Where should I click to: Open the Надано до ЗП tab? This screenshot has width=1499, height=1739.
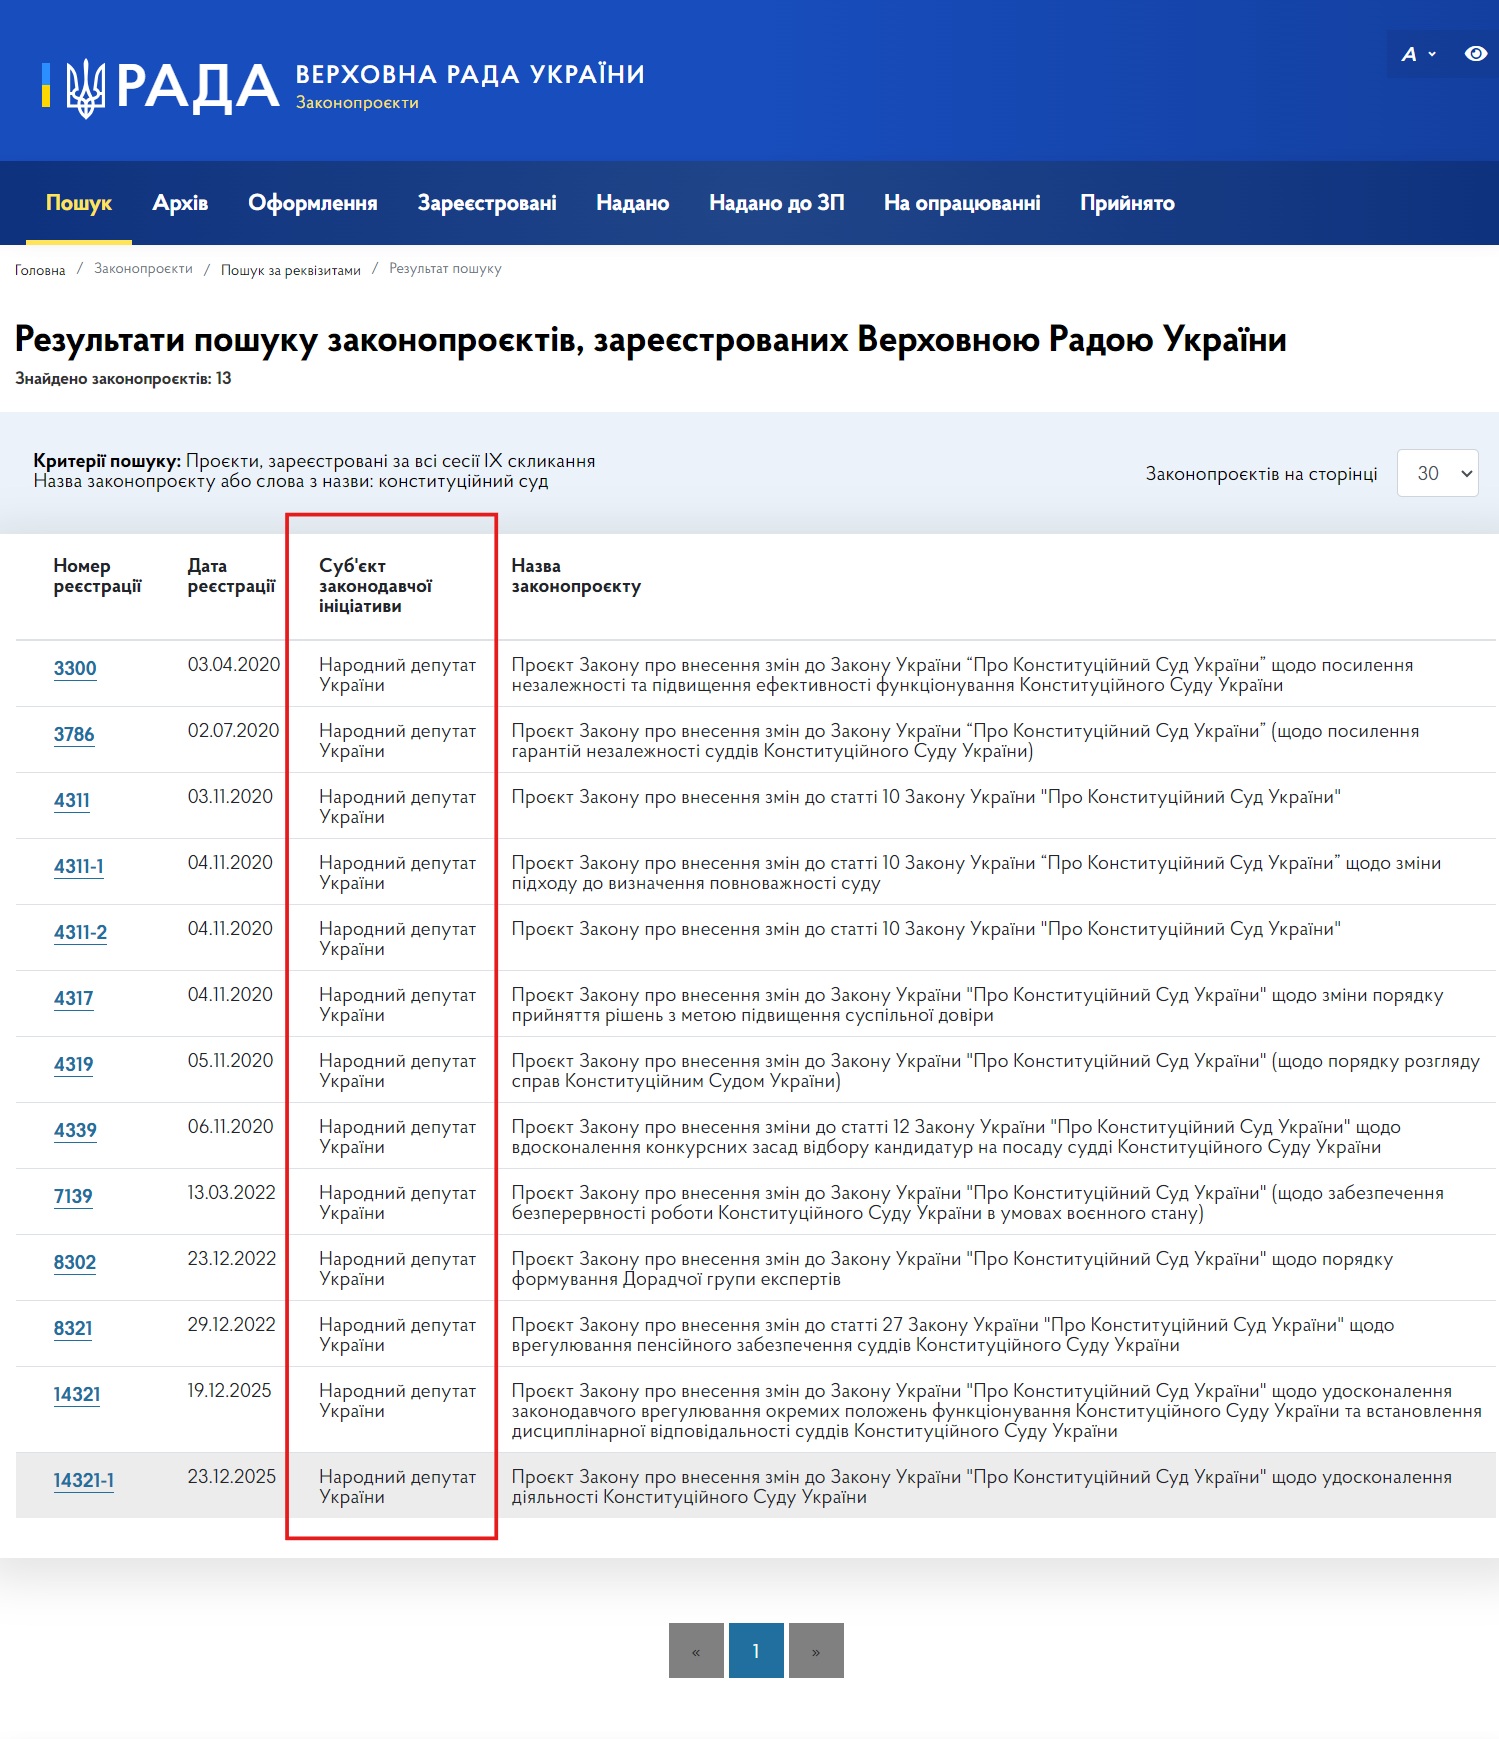point(777,203)
